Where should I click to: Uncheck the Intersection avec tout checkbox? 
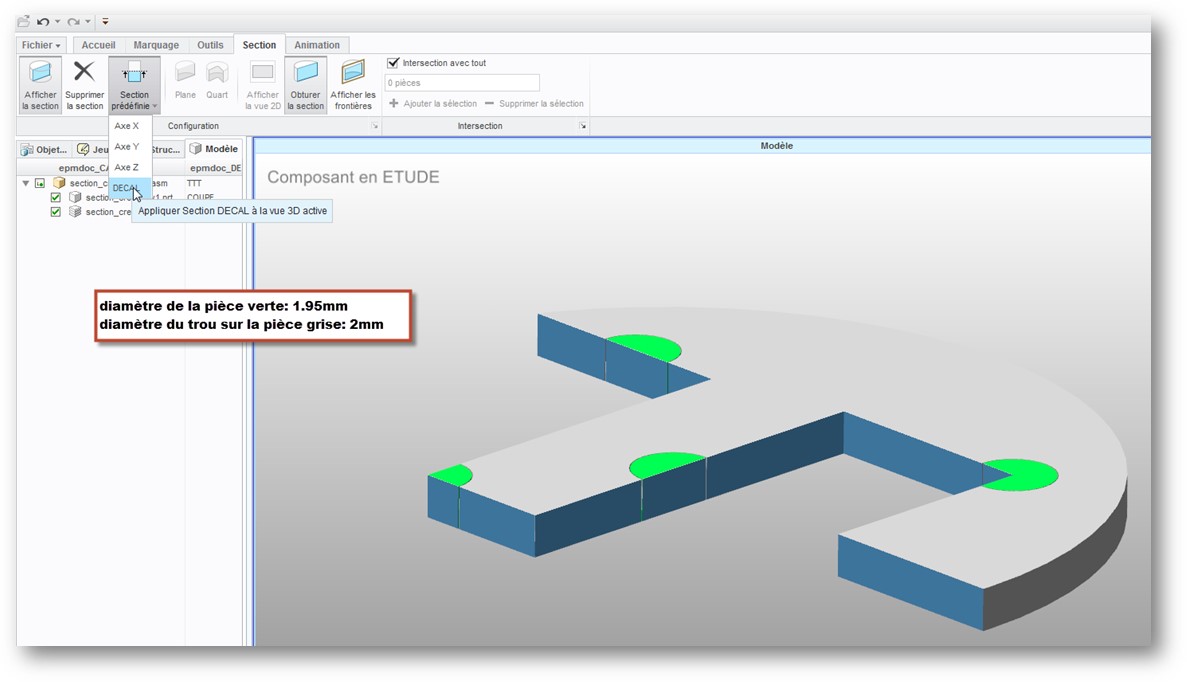[x=393, y=63]
